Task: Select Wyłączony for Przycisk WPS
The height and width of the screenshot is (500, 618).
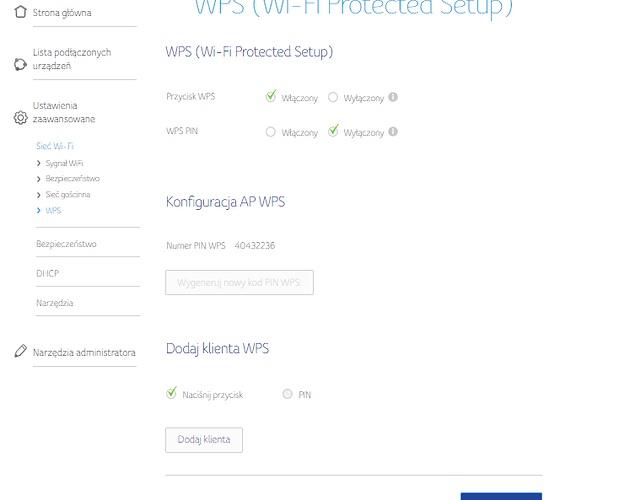Action: click(333, 97)
